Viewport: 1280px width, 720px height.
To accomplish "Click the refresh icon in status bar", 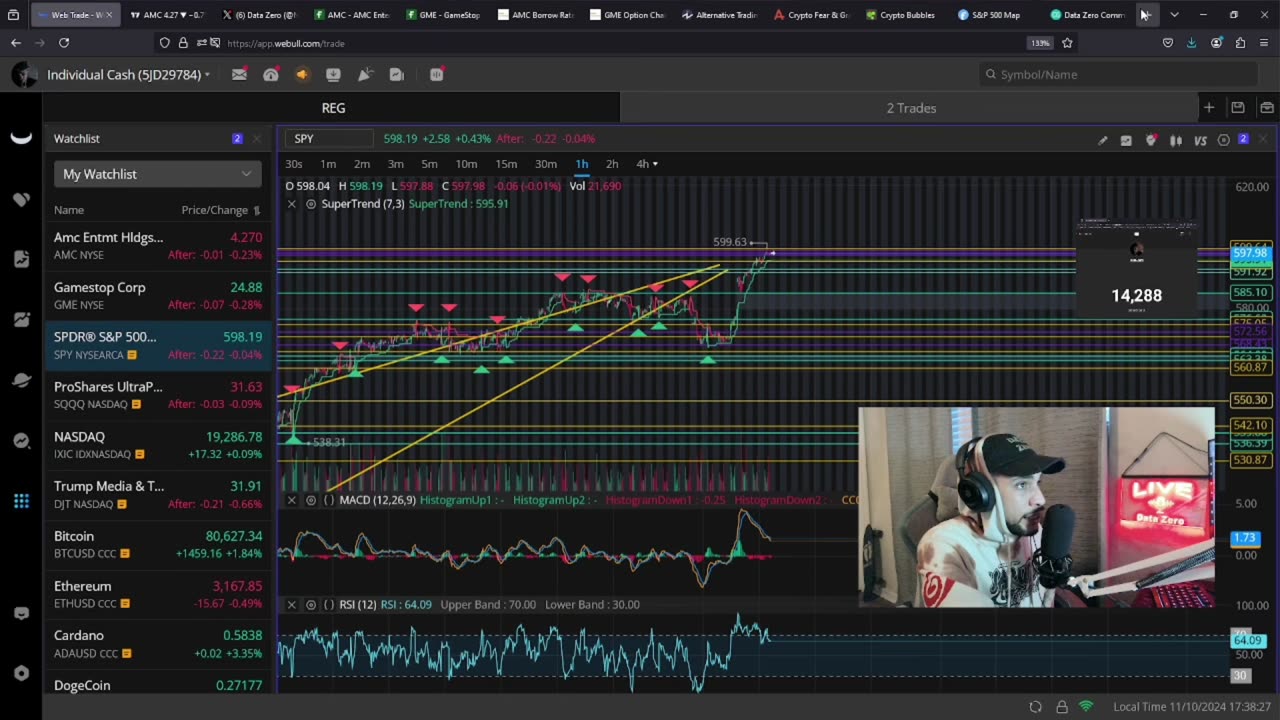I will (1035, 707).
